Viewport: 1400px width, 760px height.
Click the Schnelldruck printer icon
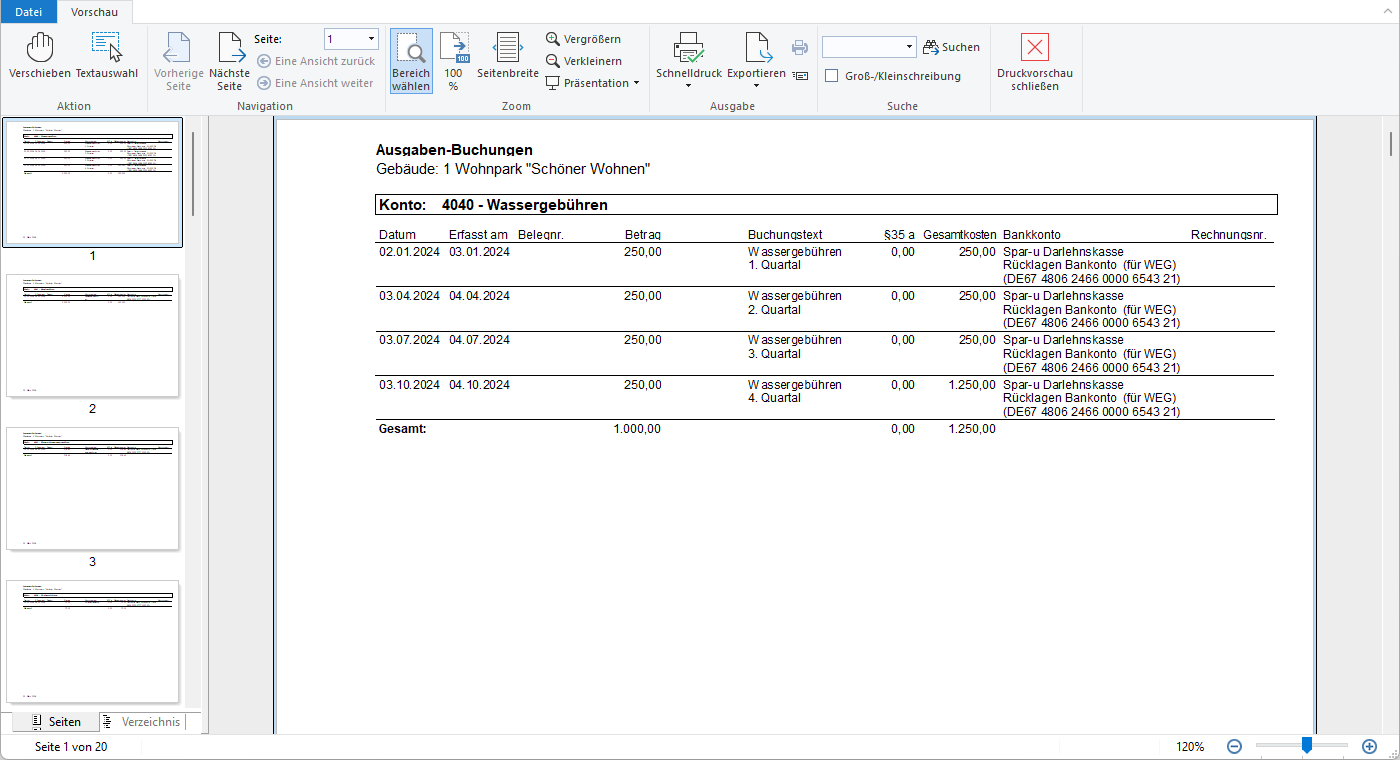click(689, 48)
